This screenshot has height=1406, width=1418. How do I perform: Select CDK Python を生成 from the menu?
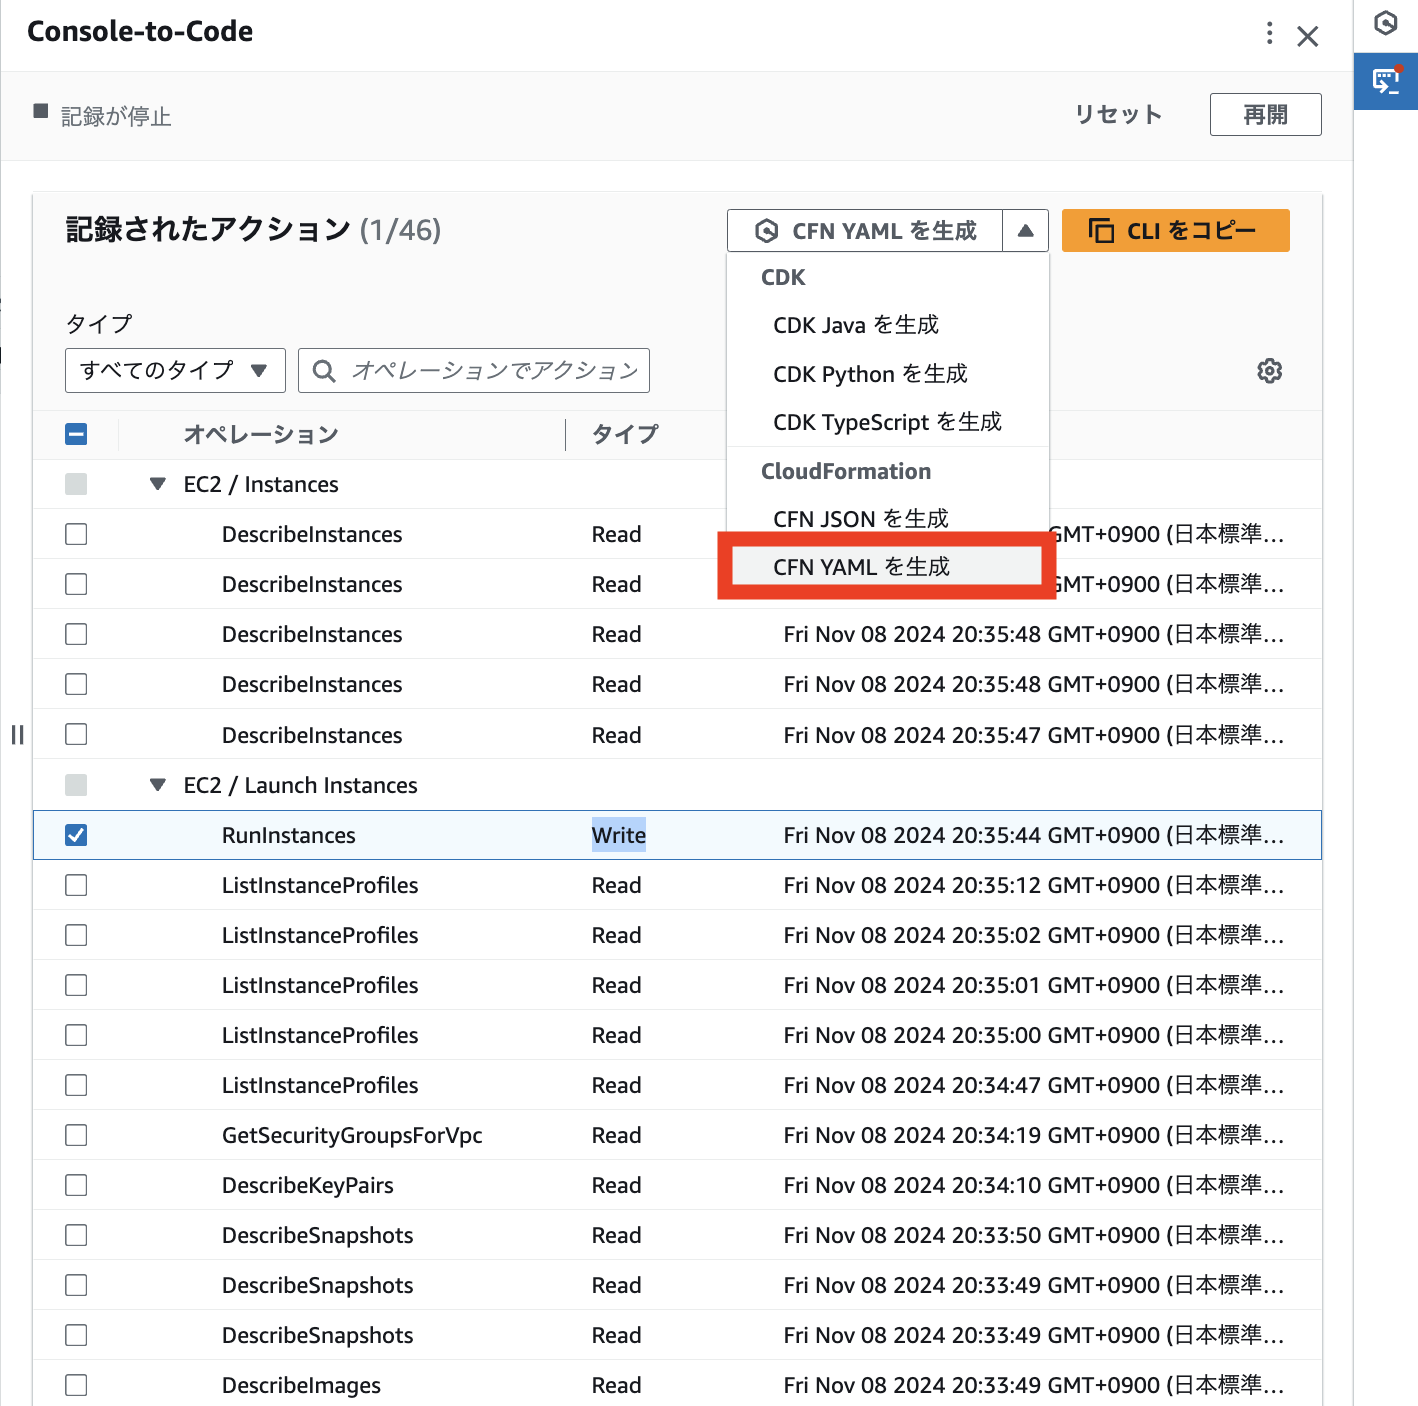pyautogui.click(x=869, y=374)
